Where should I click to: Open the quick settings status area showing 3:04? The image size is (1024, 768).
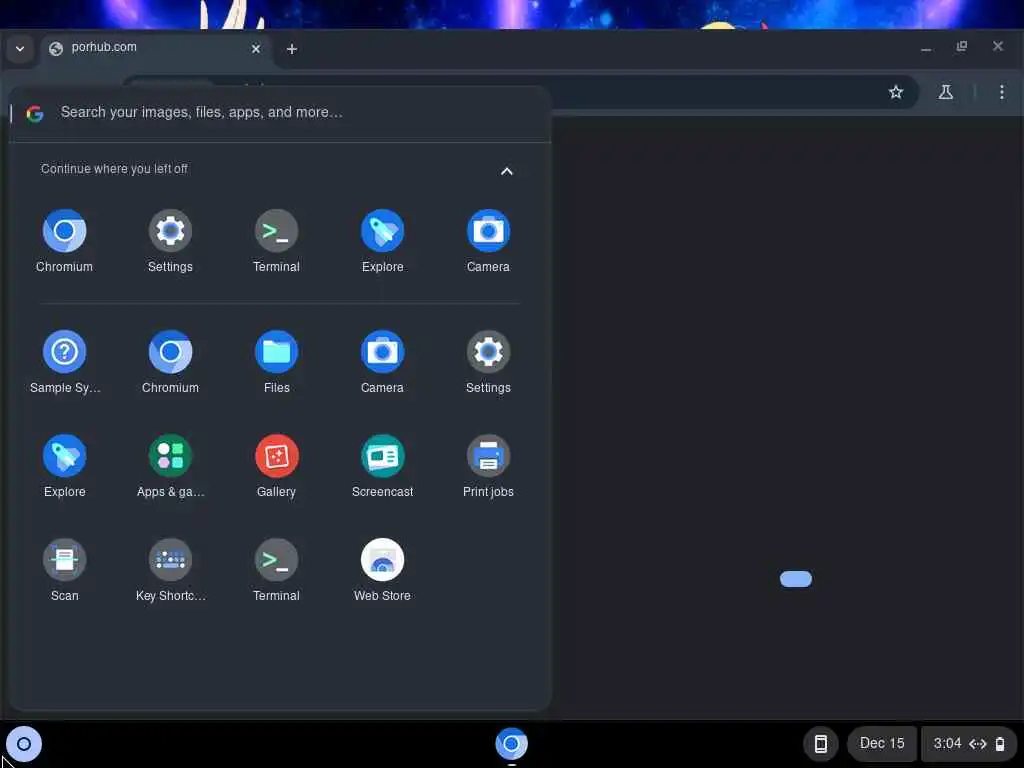[968, 744]
